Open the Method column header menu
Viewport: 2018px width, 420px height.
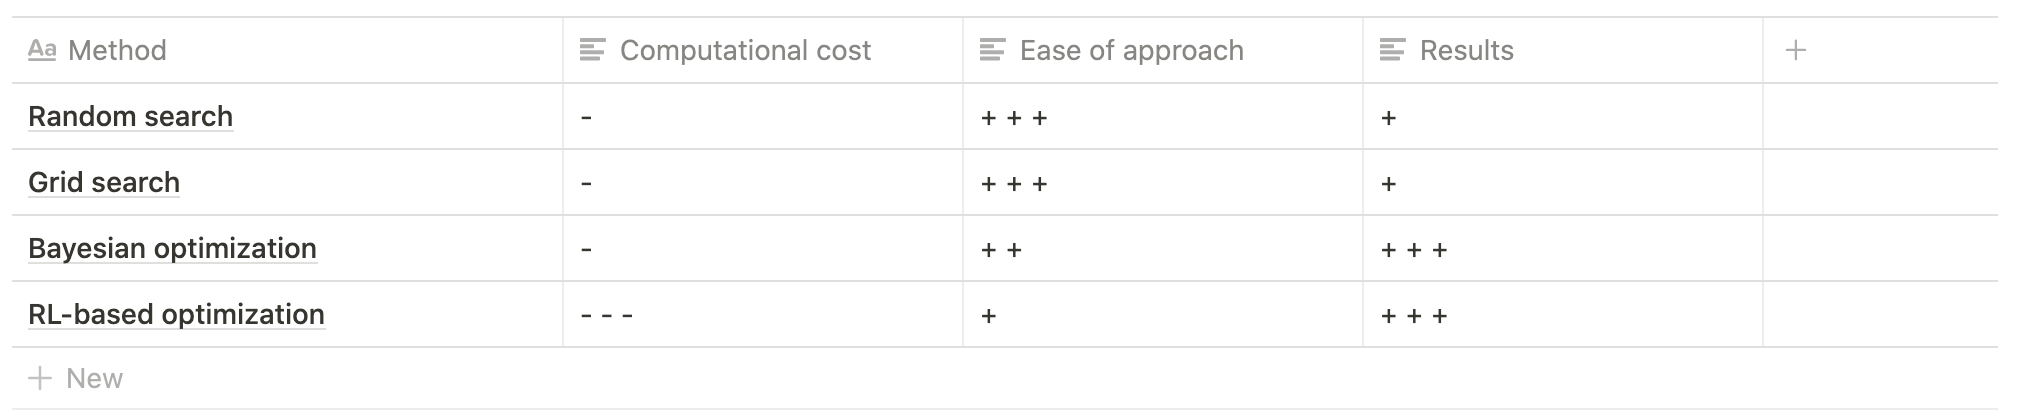pos(287,50)
